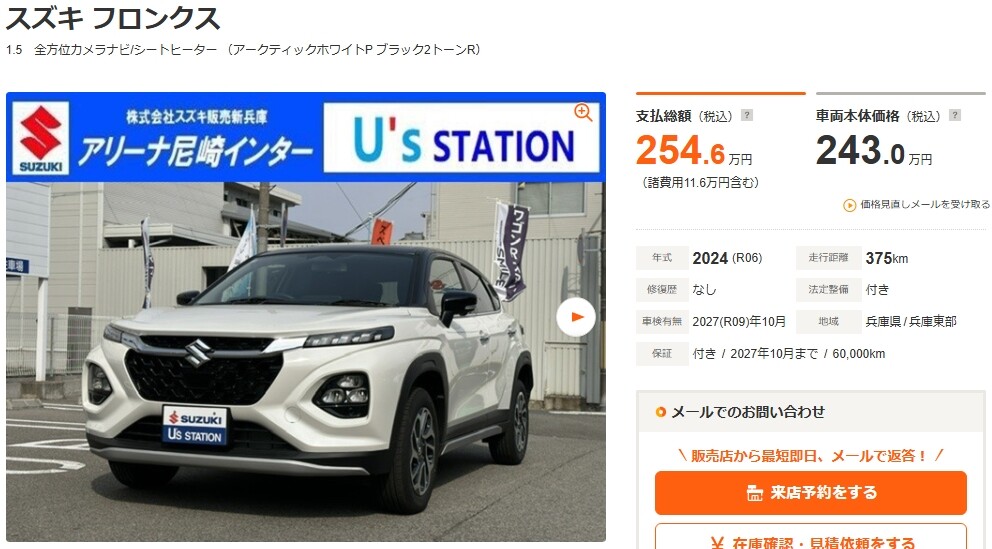Click the main Fronx car photo

(x=306, y=362)
